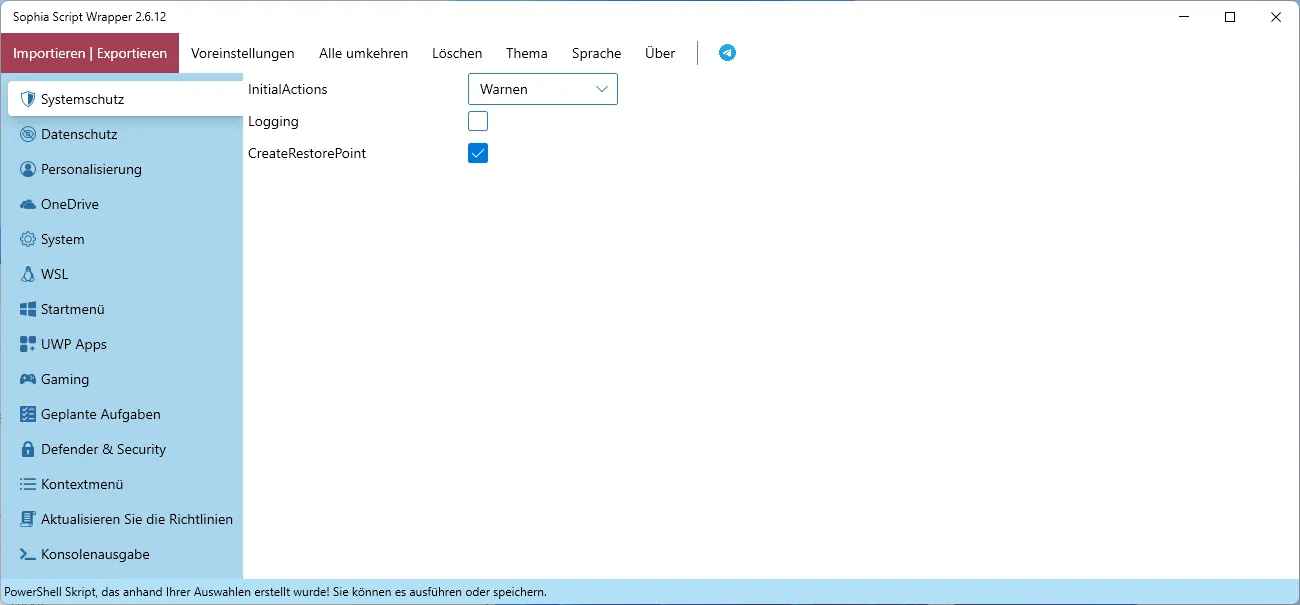Screen dimensions: 1300x605
Task: Open the Sprache menu
Action: click(597, 53)
